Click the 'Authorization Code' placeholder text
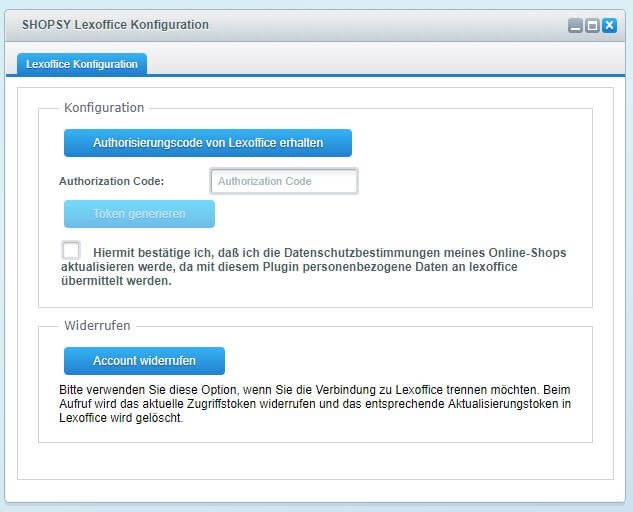 pyautogui.click(x=265, y=181)
